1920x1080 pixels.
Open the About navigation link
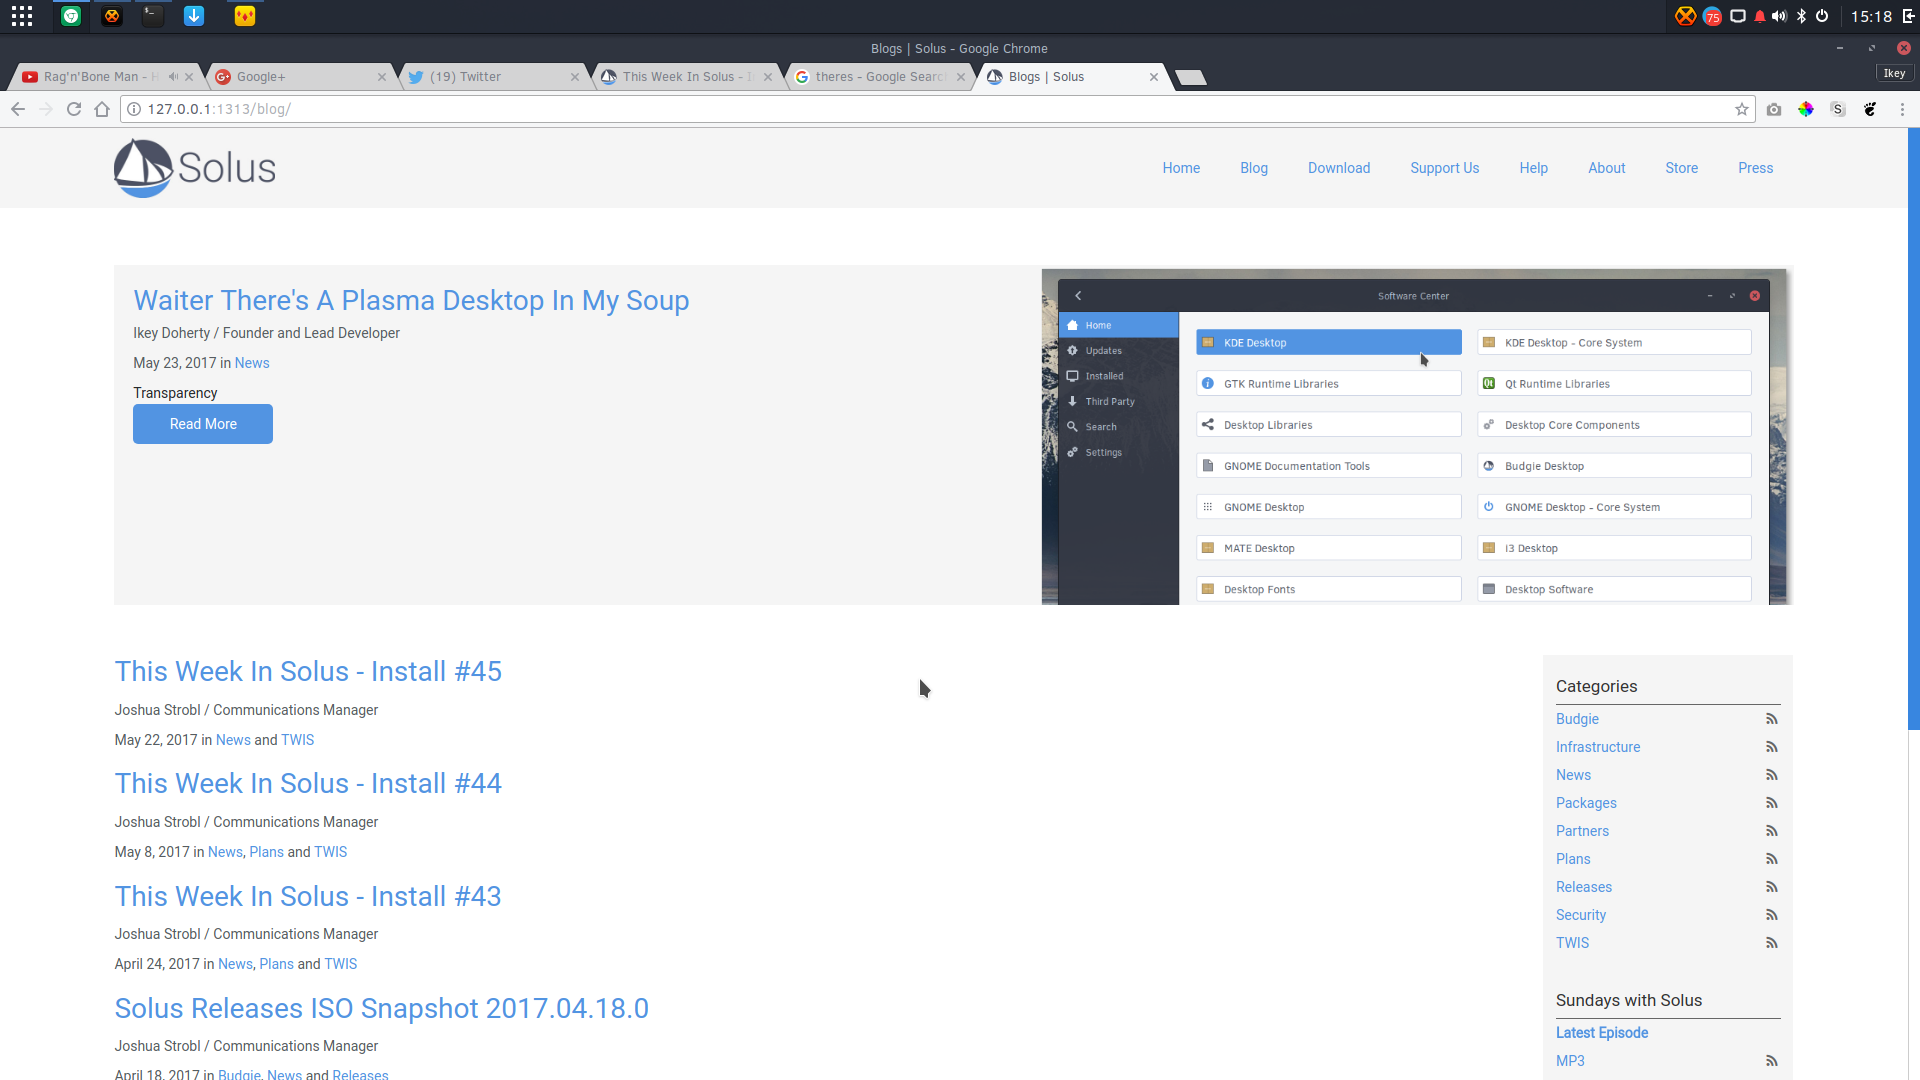pyautogui.click(x=1607, y=168)
